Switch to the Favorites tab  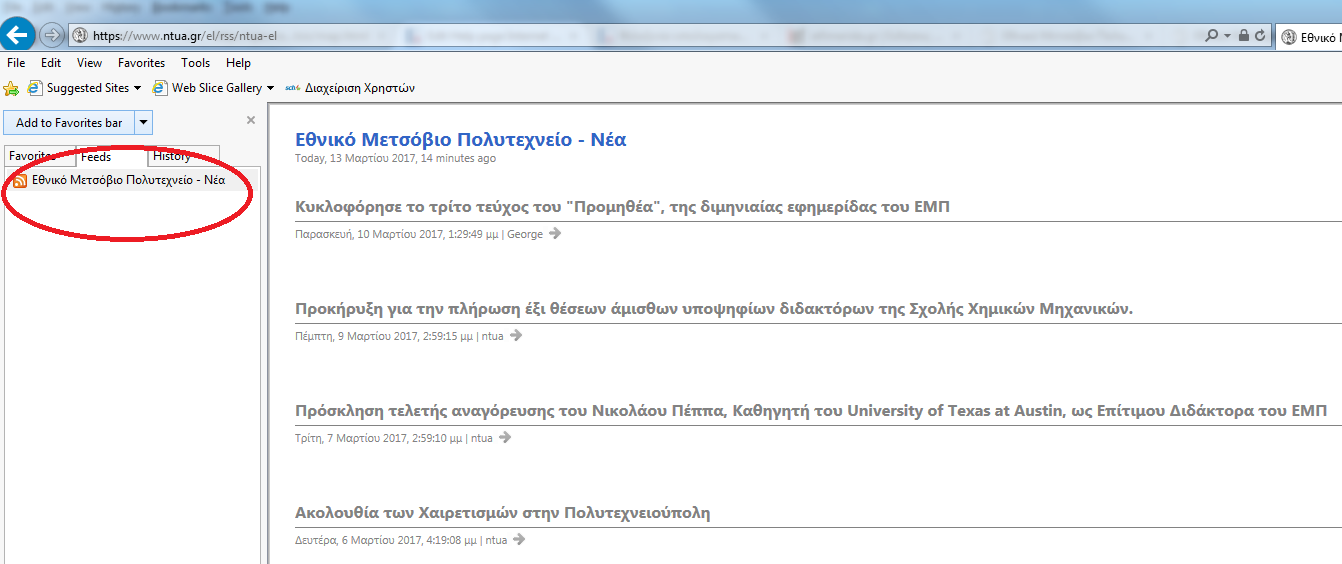point(40,157)
